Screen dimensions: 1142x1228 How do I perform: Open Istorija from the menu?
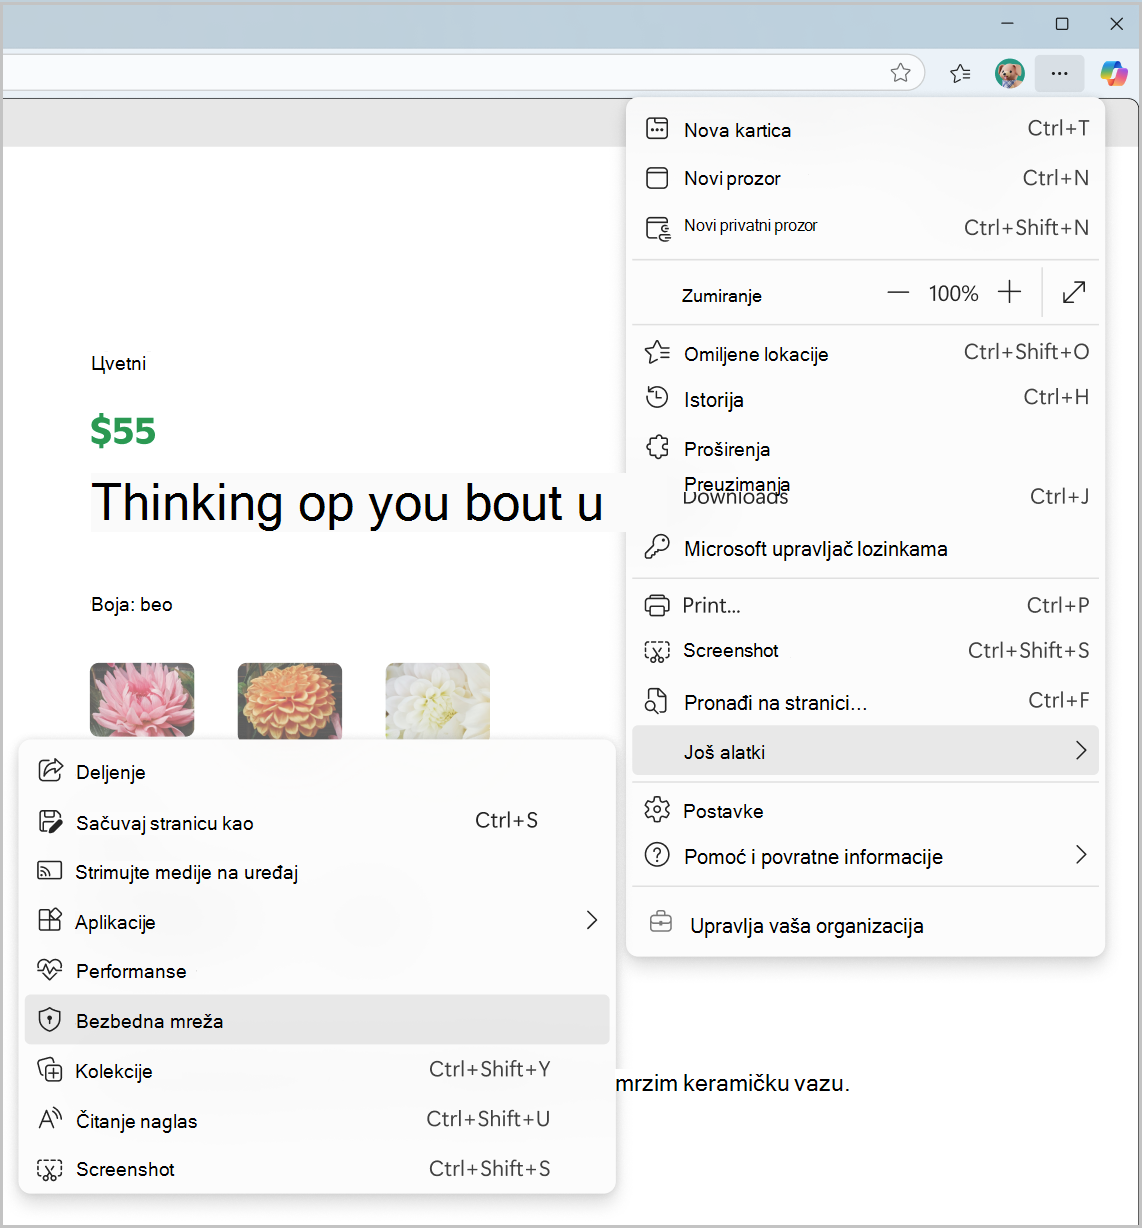[866, 399]
